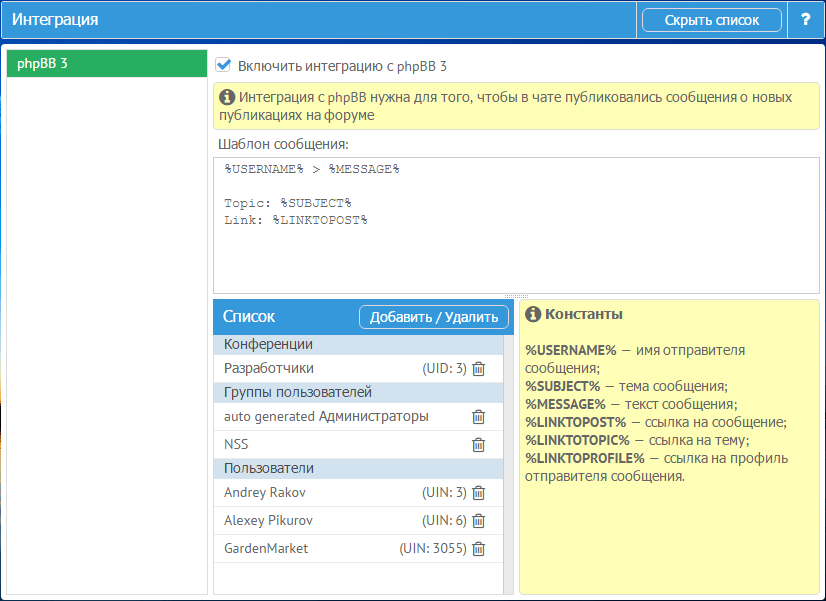Viewport: 826px width, 601px height.
Task: Click trash icon beside NSS group
Action: coord(478,445)
